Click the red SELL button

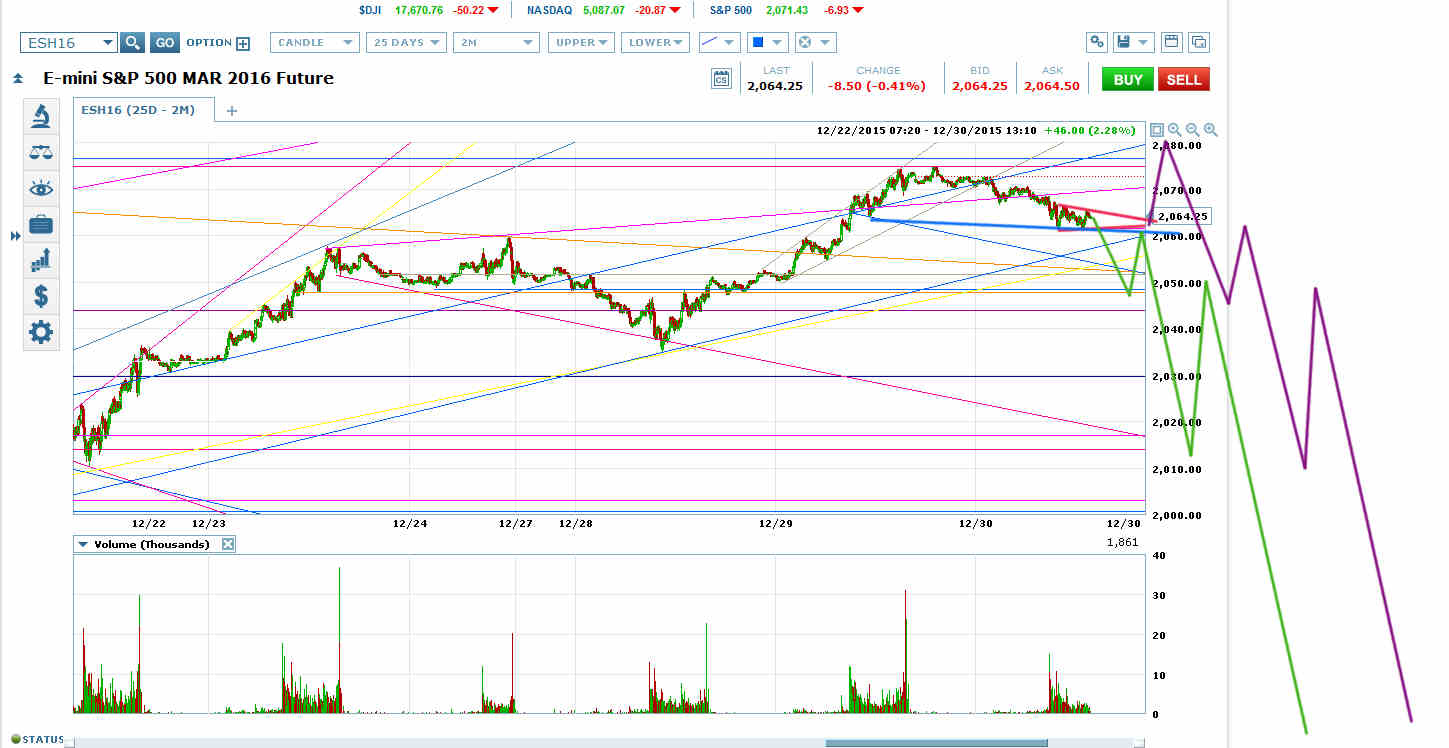(1184, 79)
